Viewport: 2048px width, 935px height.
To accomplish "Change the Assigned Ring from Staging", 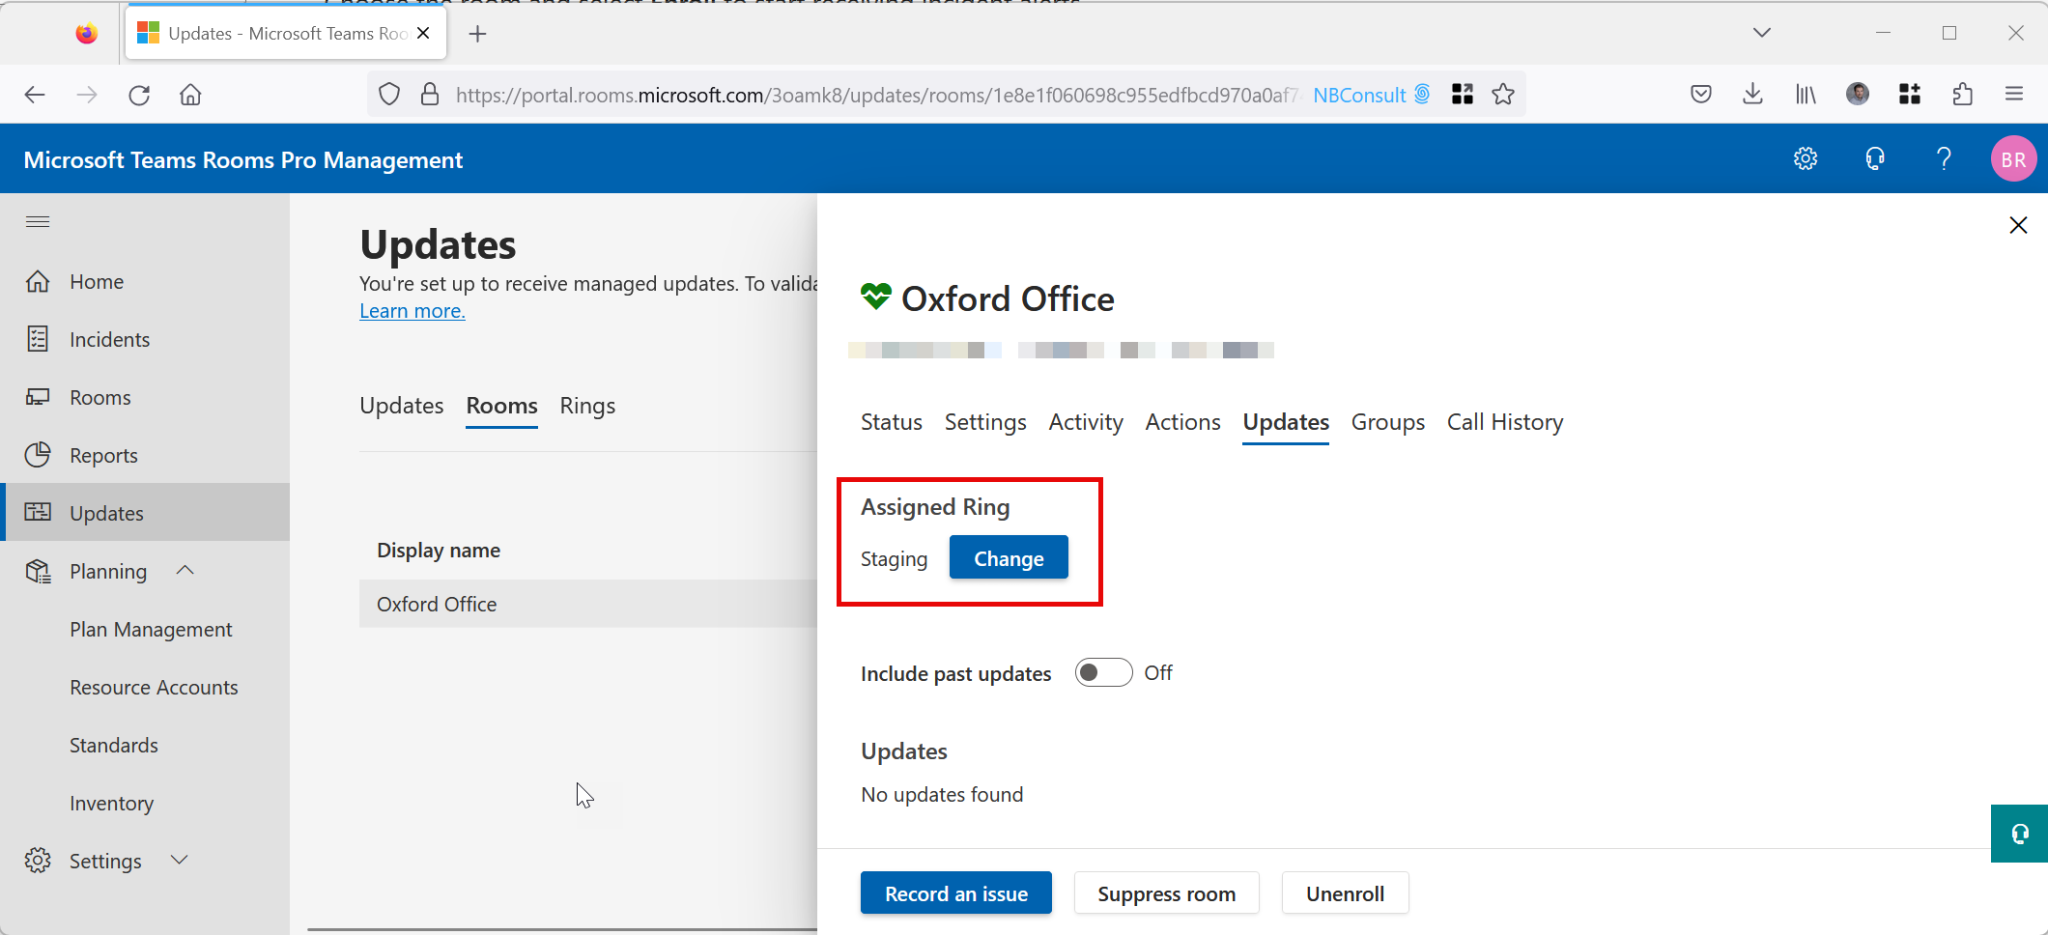I will pos(1008,558).
